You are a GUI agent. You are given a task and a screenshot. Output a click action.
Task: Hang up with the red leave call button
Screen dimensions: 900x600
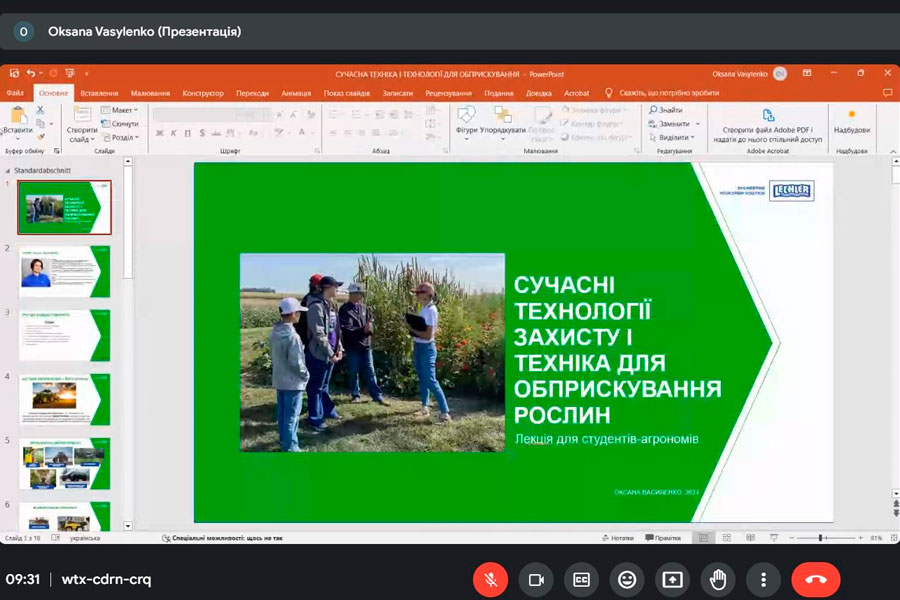[815, 579]
